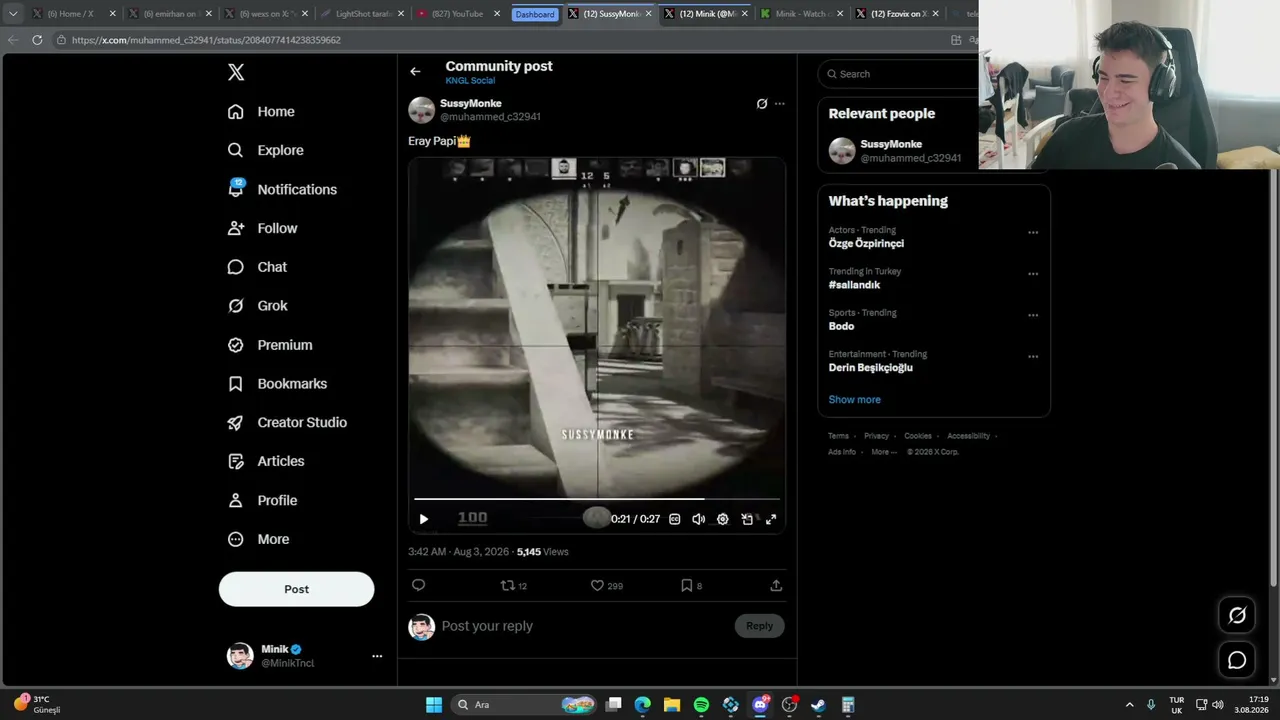Go back using the Community post arrow
Viewport: 1280px width, 720px height.
pyautogui.click(x=415, y=71)
